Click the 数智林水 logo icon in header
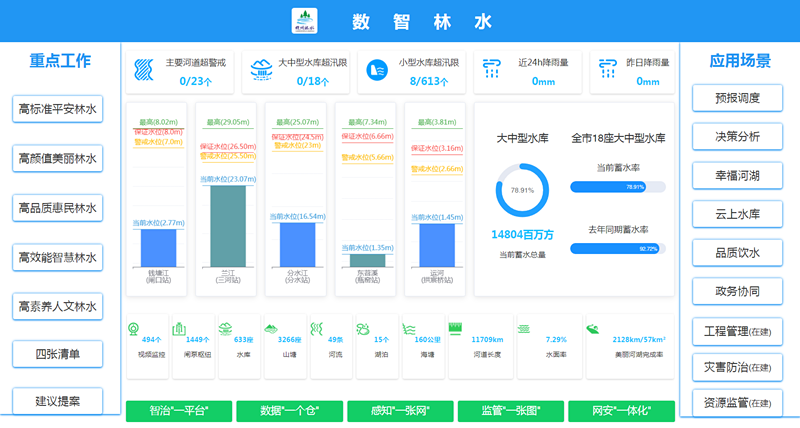This screenshot has width=800, height=428. point(304,21)
